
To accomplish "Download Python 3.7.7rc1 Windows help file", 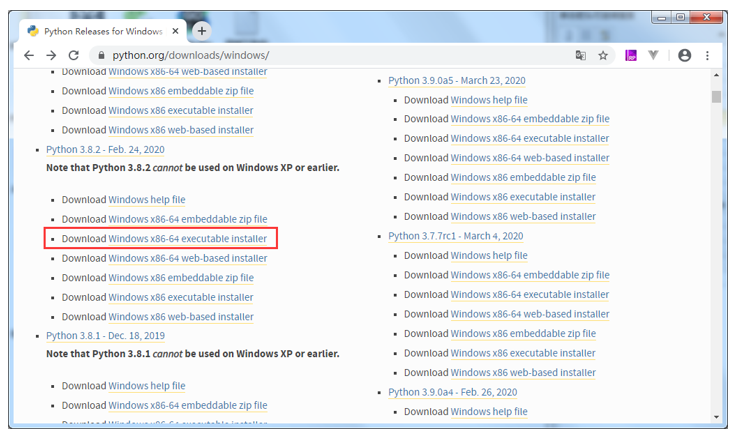I will point(489,256).
